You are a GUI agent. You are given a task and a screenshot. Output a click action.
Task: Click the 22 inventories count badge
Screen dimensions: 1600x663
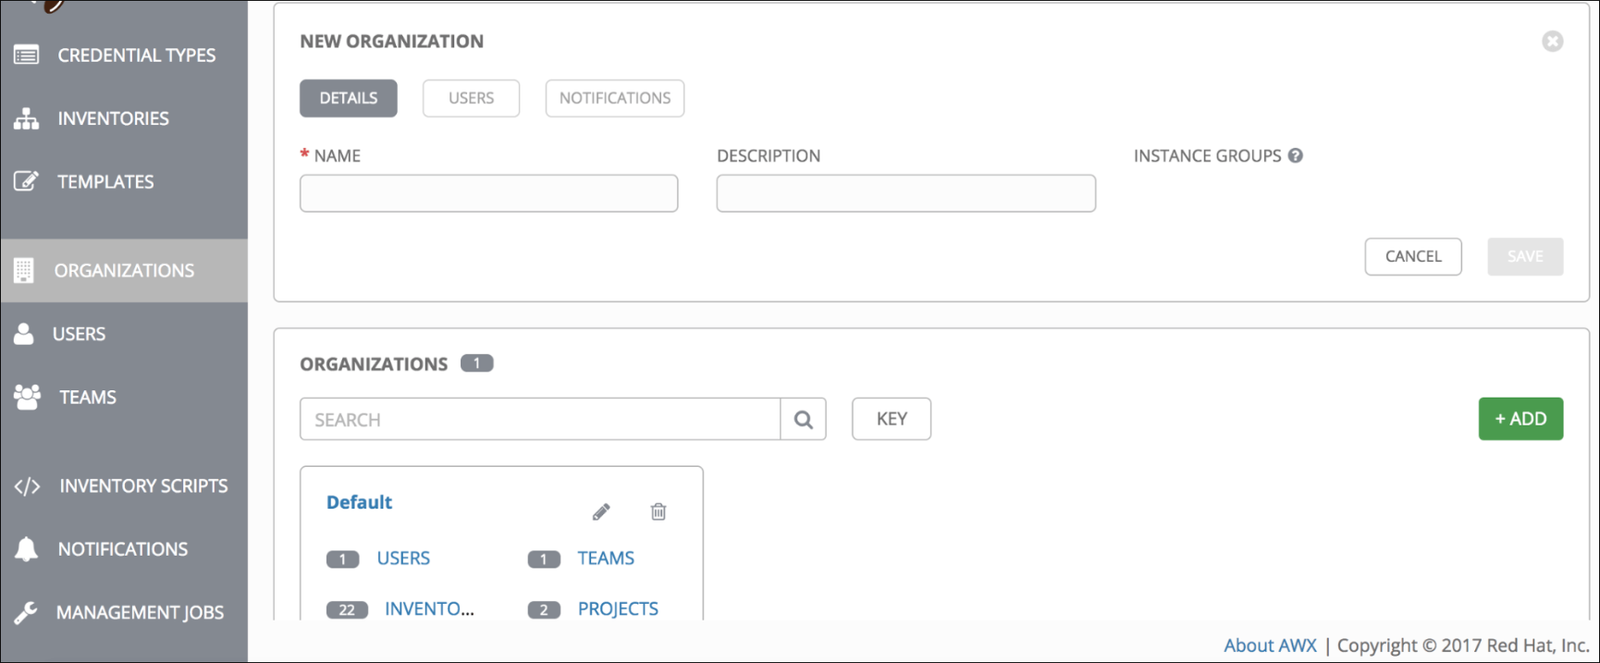(347, 610)
